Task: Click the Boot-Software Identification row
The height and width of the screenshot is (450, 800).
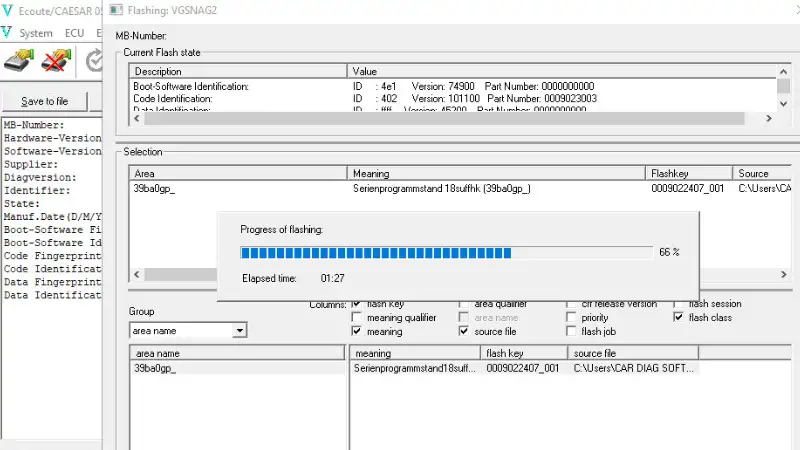Action: click(x=454, y=86)
